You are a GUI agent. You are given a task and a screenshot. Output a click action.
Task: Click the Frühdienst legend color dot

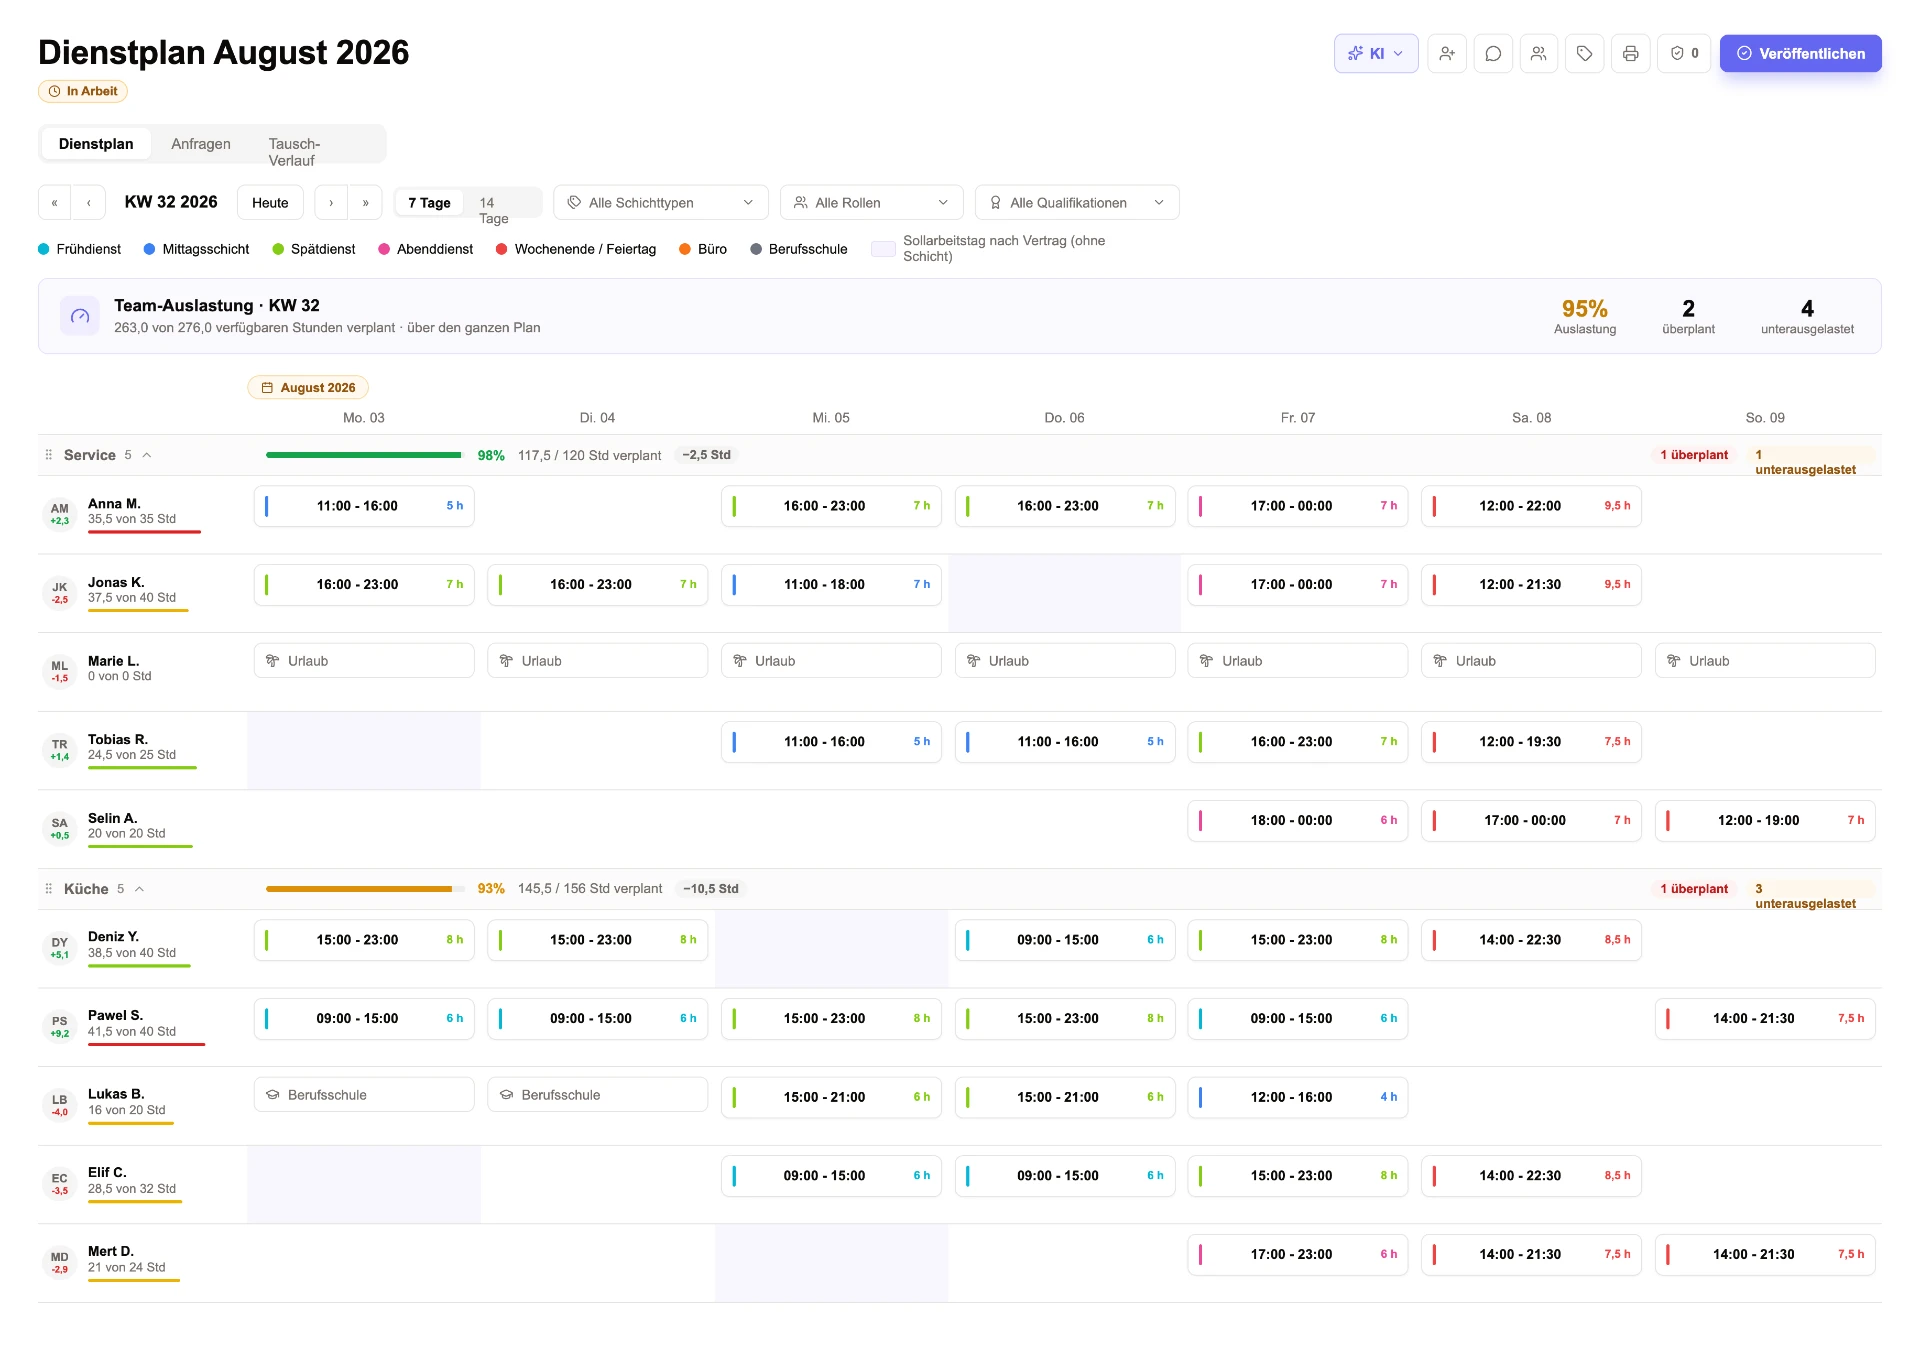click(x=44, y=249)
